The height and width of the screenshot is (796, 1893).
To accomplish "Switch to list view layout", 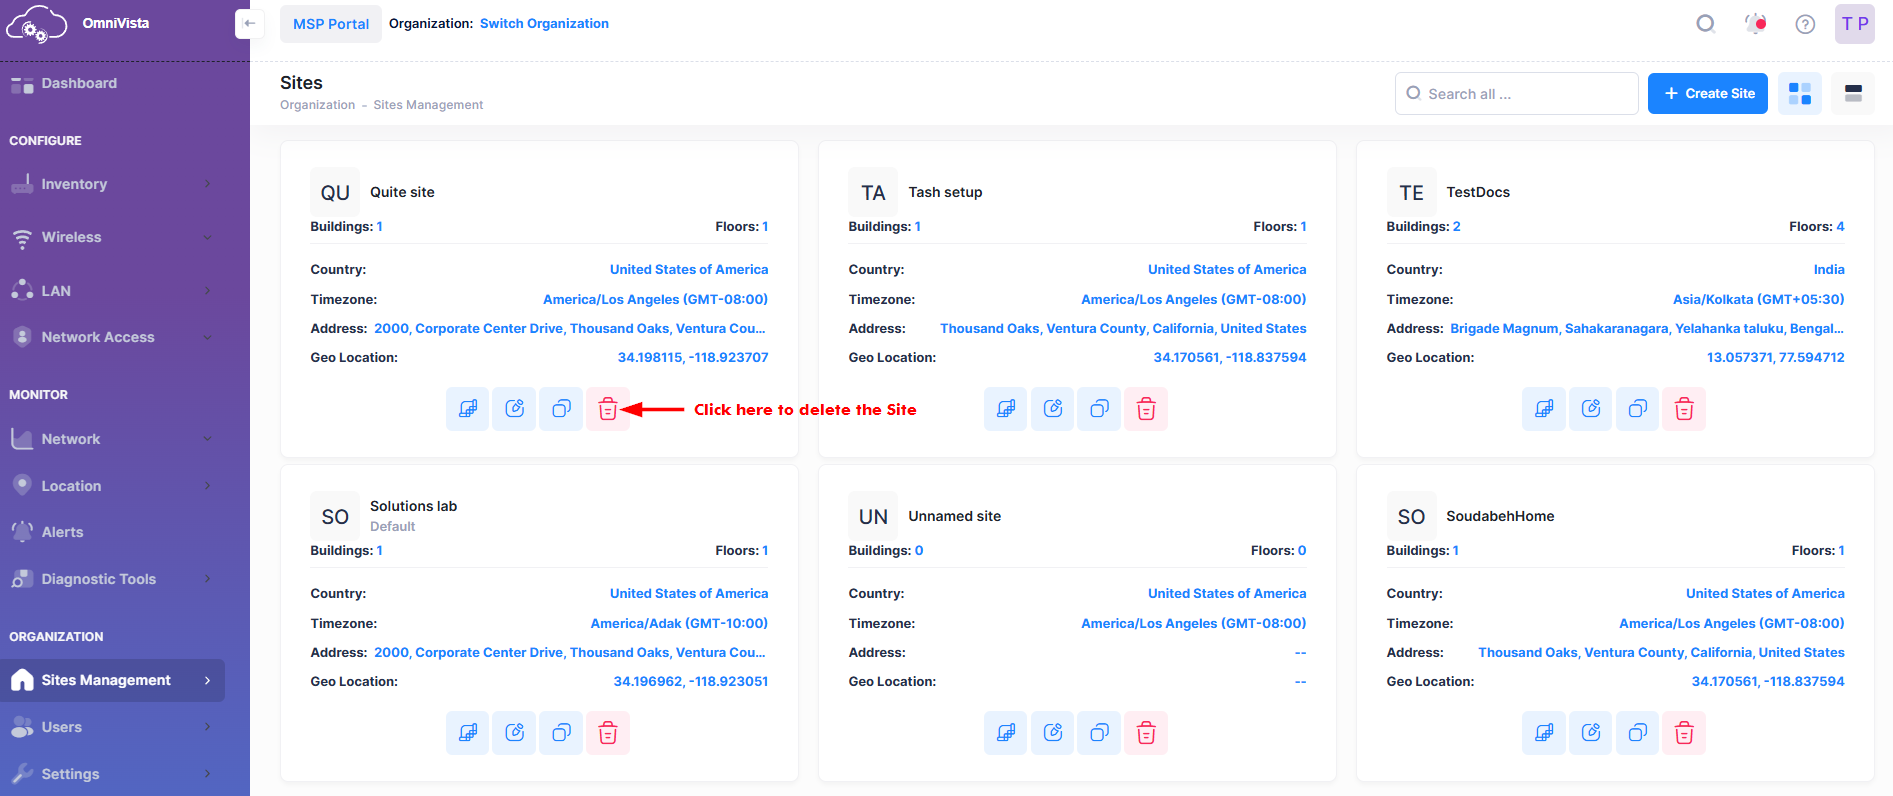I will (x=1852, y=94).
